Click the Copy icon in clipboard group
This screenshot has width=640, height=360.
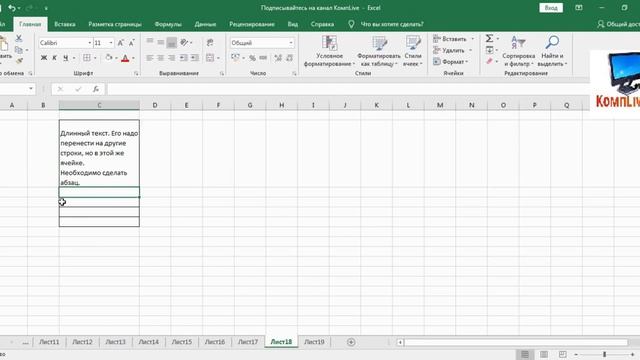click(x=18, y=50)
